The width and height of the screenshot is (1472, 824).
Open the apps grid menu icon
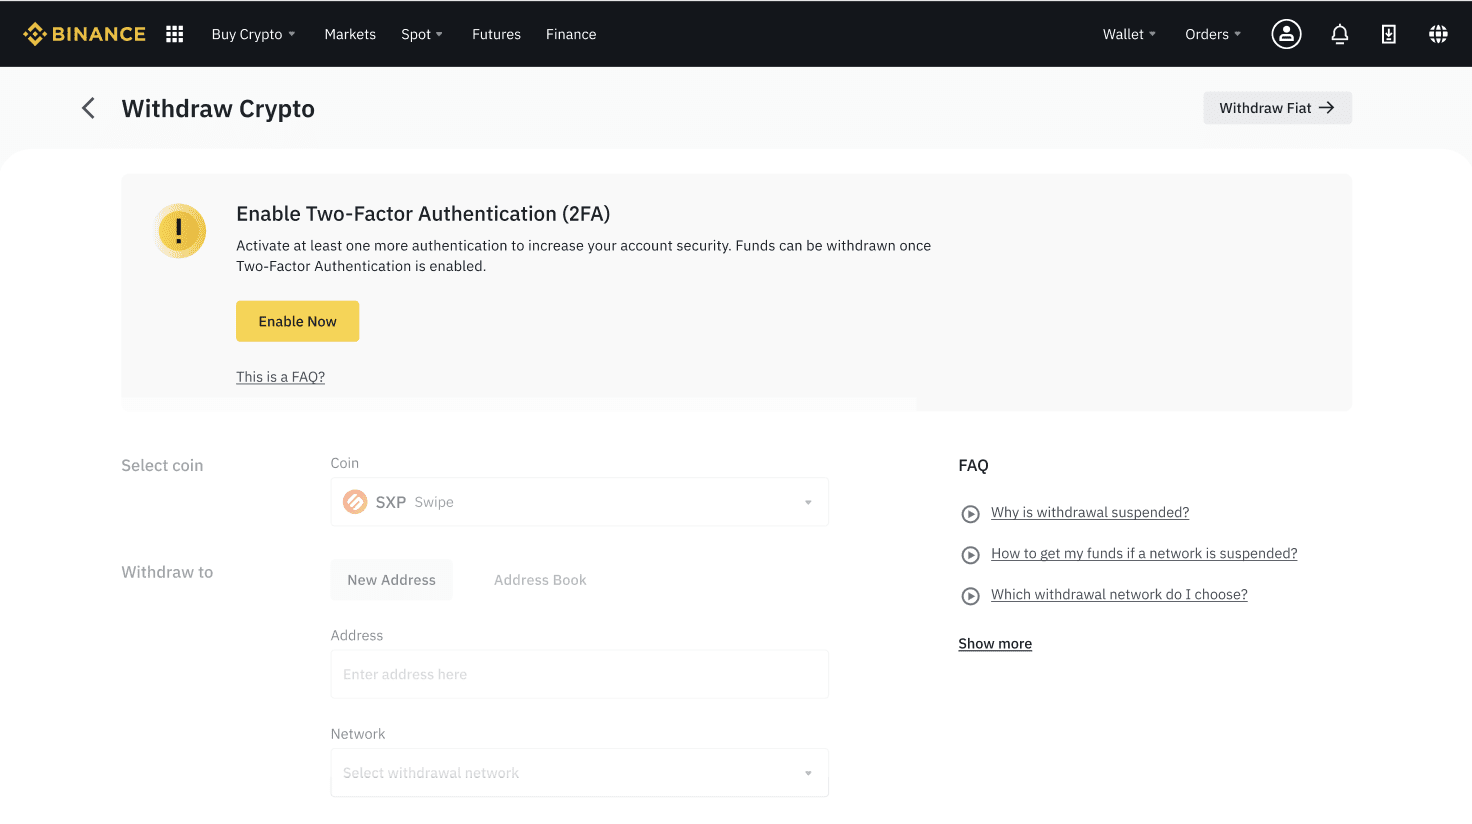tap(175, 34)
